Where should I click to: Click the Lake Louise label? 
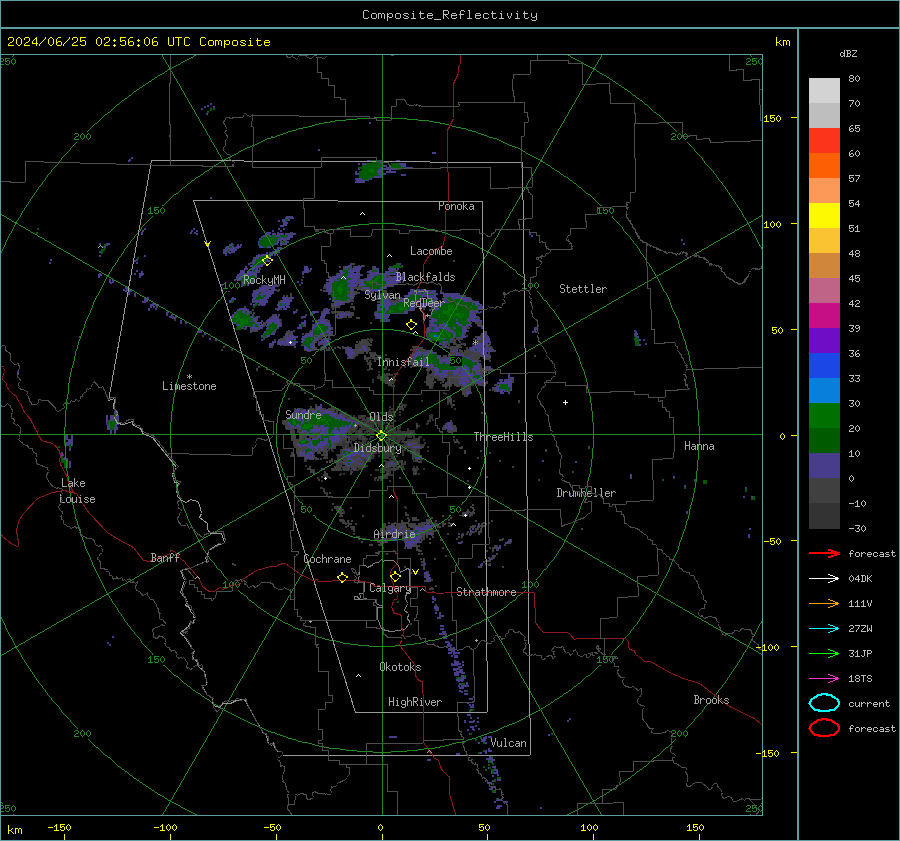click(77, 491)
